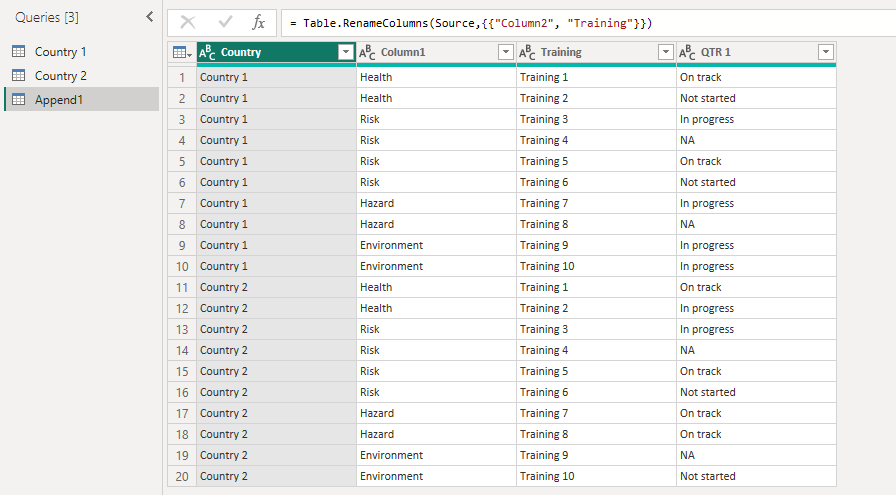Select the Training column header
Viewport: 896px width, 495px height.
click(x=596, y=53)
